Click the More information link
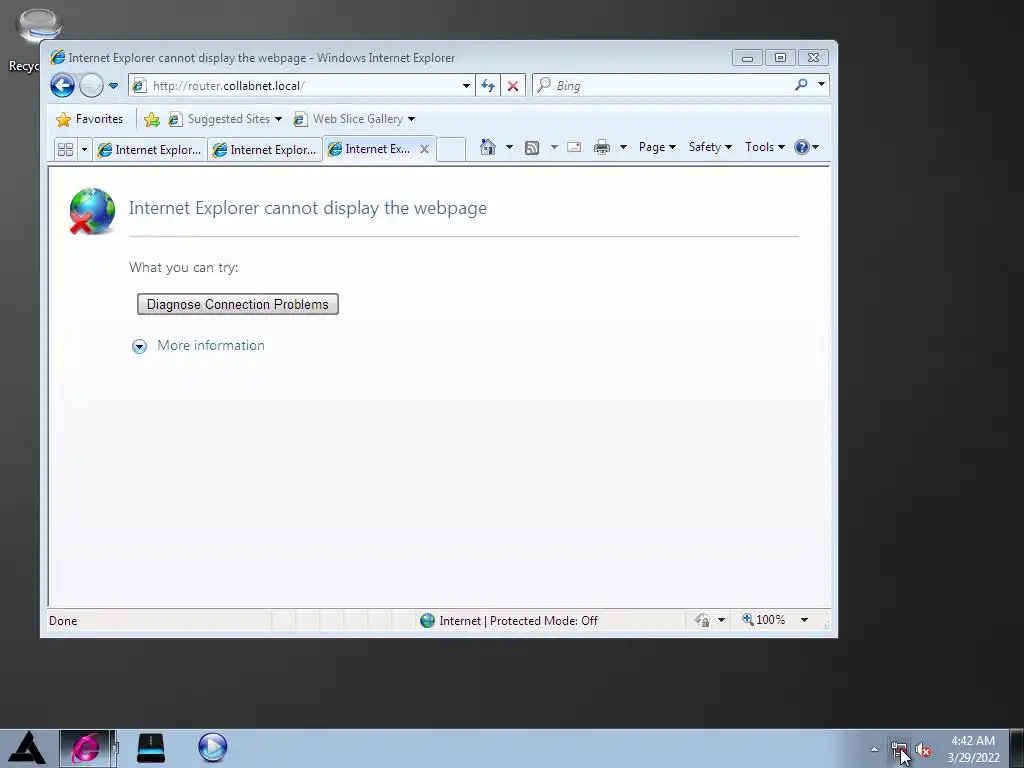The width and height of the screenshot is (1024, 768). [211, 345]
